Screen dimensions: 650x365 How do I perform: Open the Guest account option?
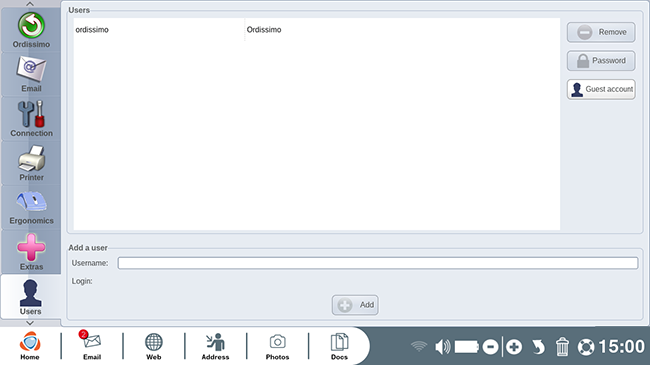[x=601, y=89]
